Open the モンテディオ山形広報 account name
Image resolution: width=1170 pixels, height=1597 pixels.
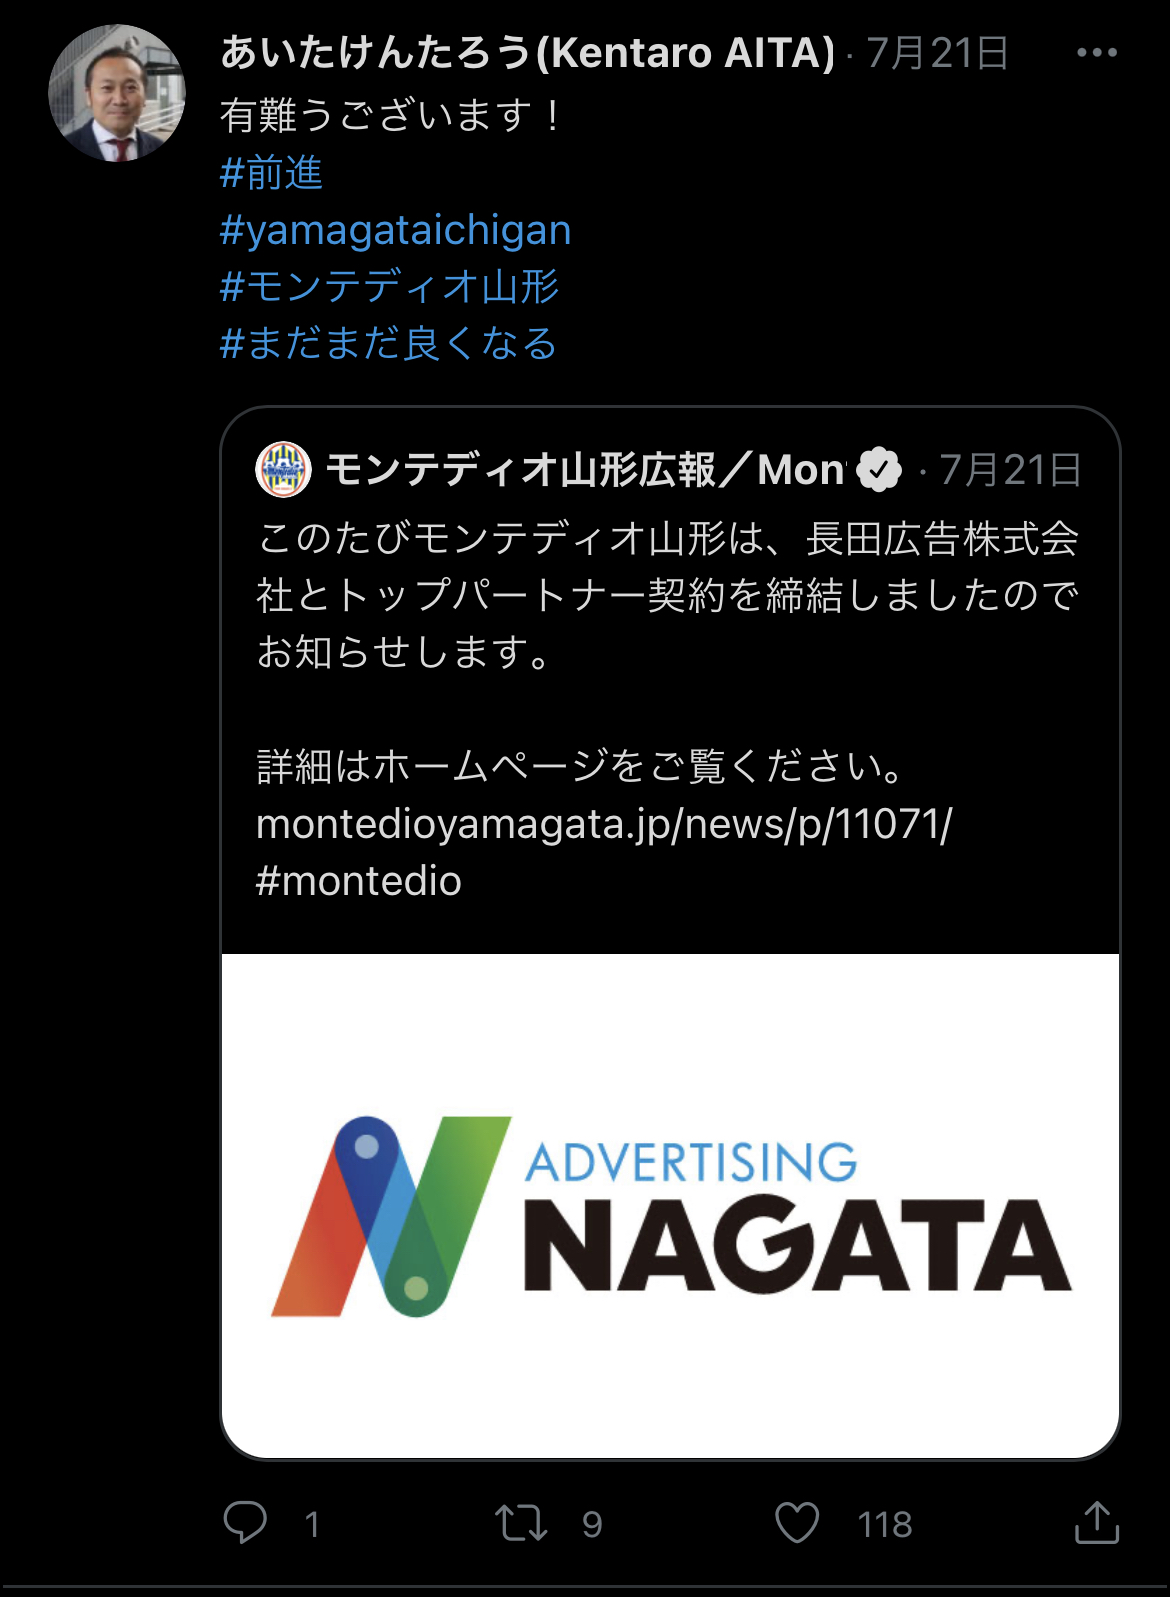586,469
